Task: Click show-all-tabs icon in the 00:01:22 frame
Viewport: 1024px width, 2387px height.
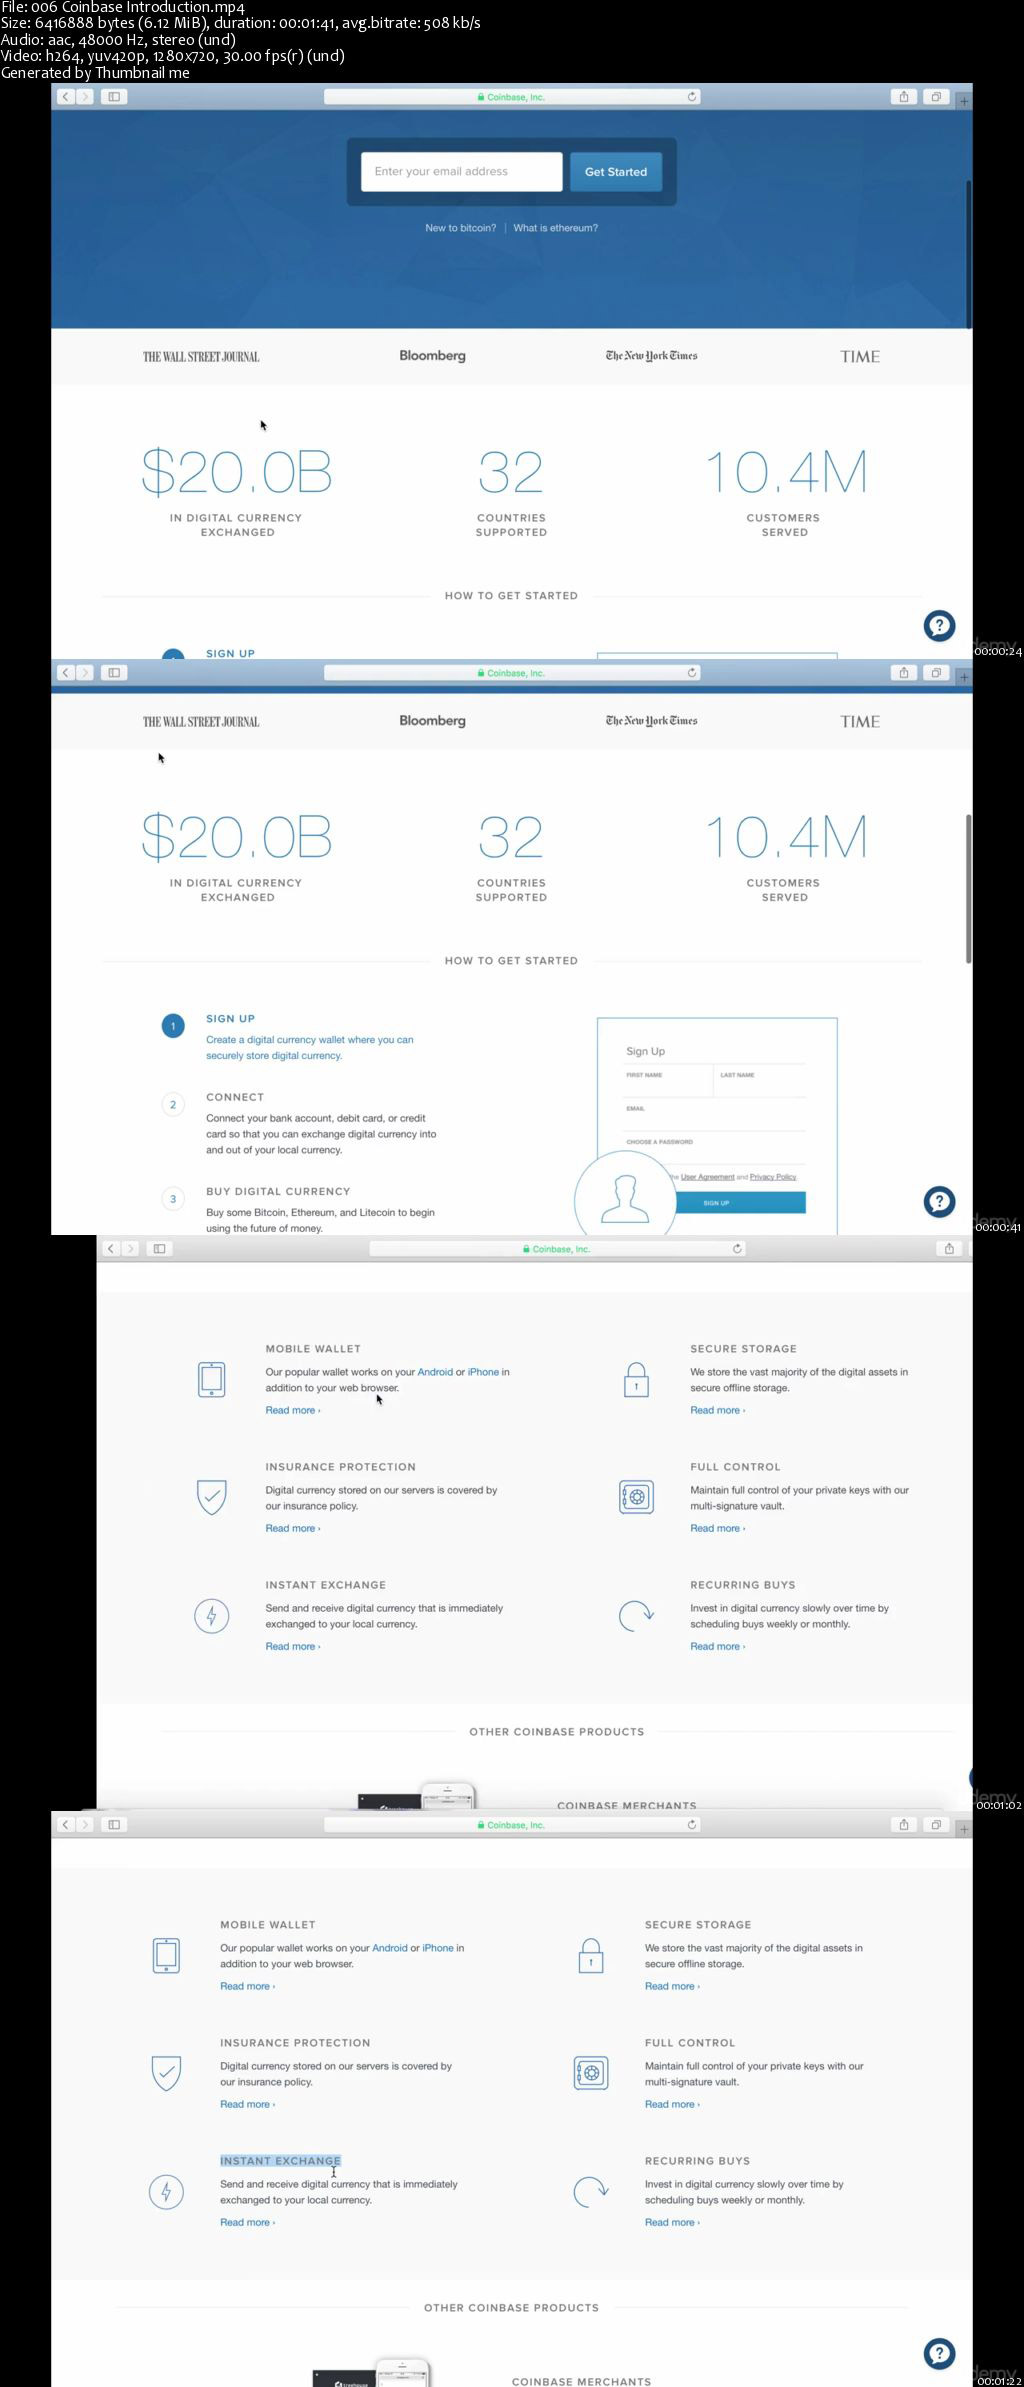Action: tap(936, 1825)
